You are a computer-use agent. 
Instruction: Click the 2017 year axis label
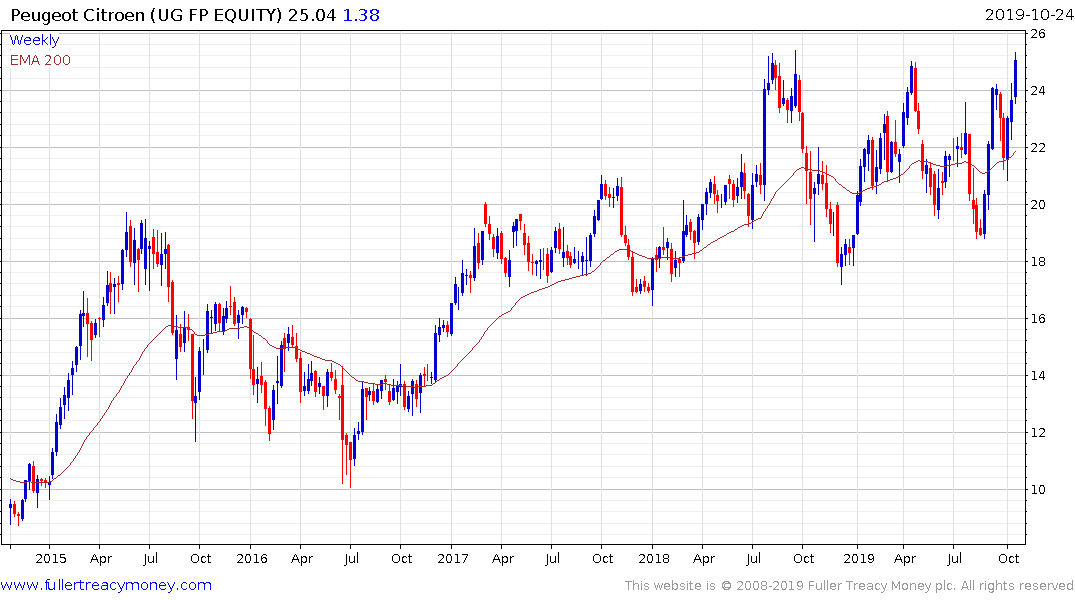click(452, 558)
